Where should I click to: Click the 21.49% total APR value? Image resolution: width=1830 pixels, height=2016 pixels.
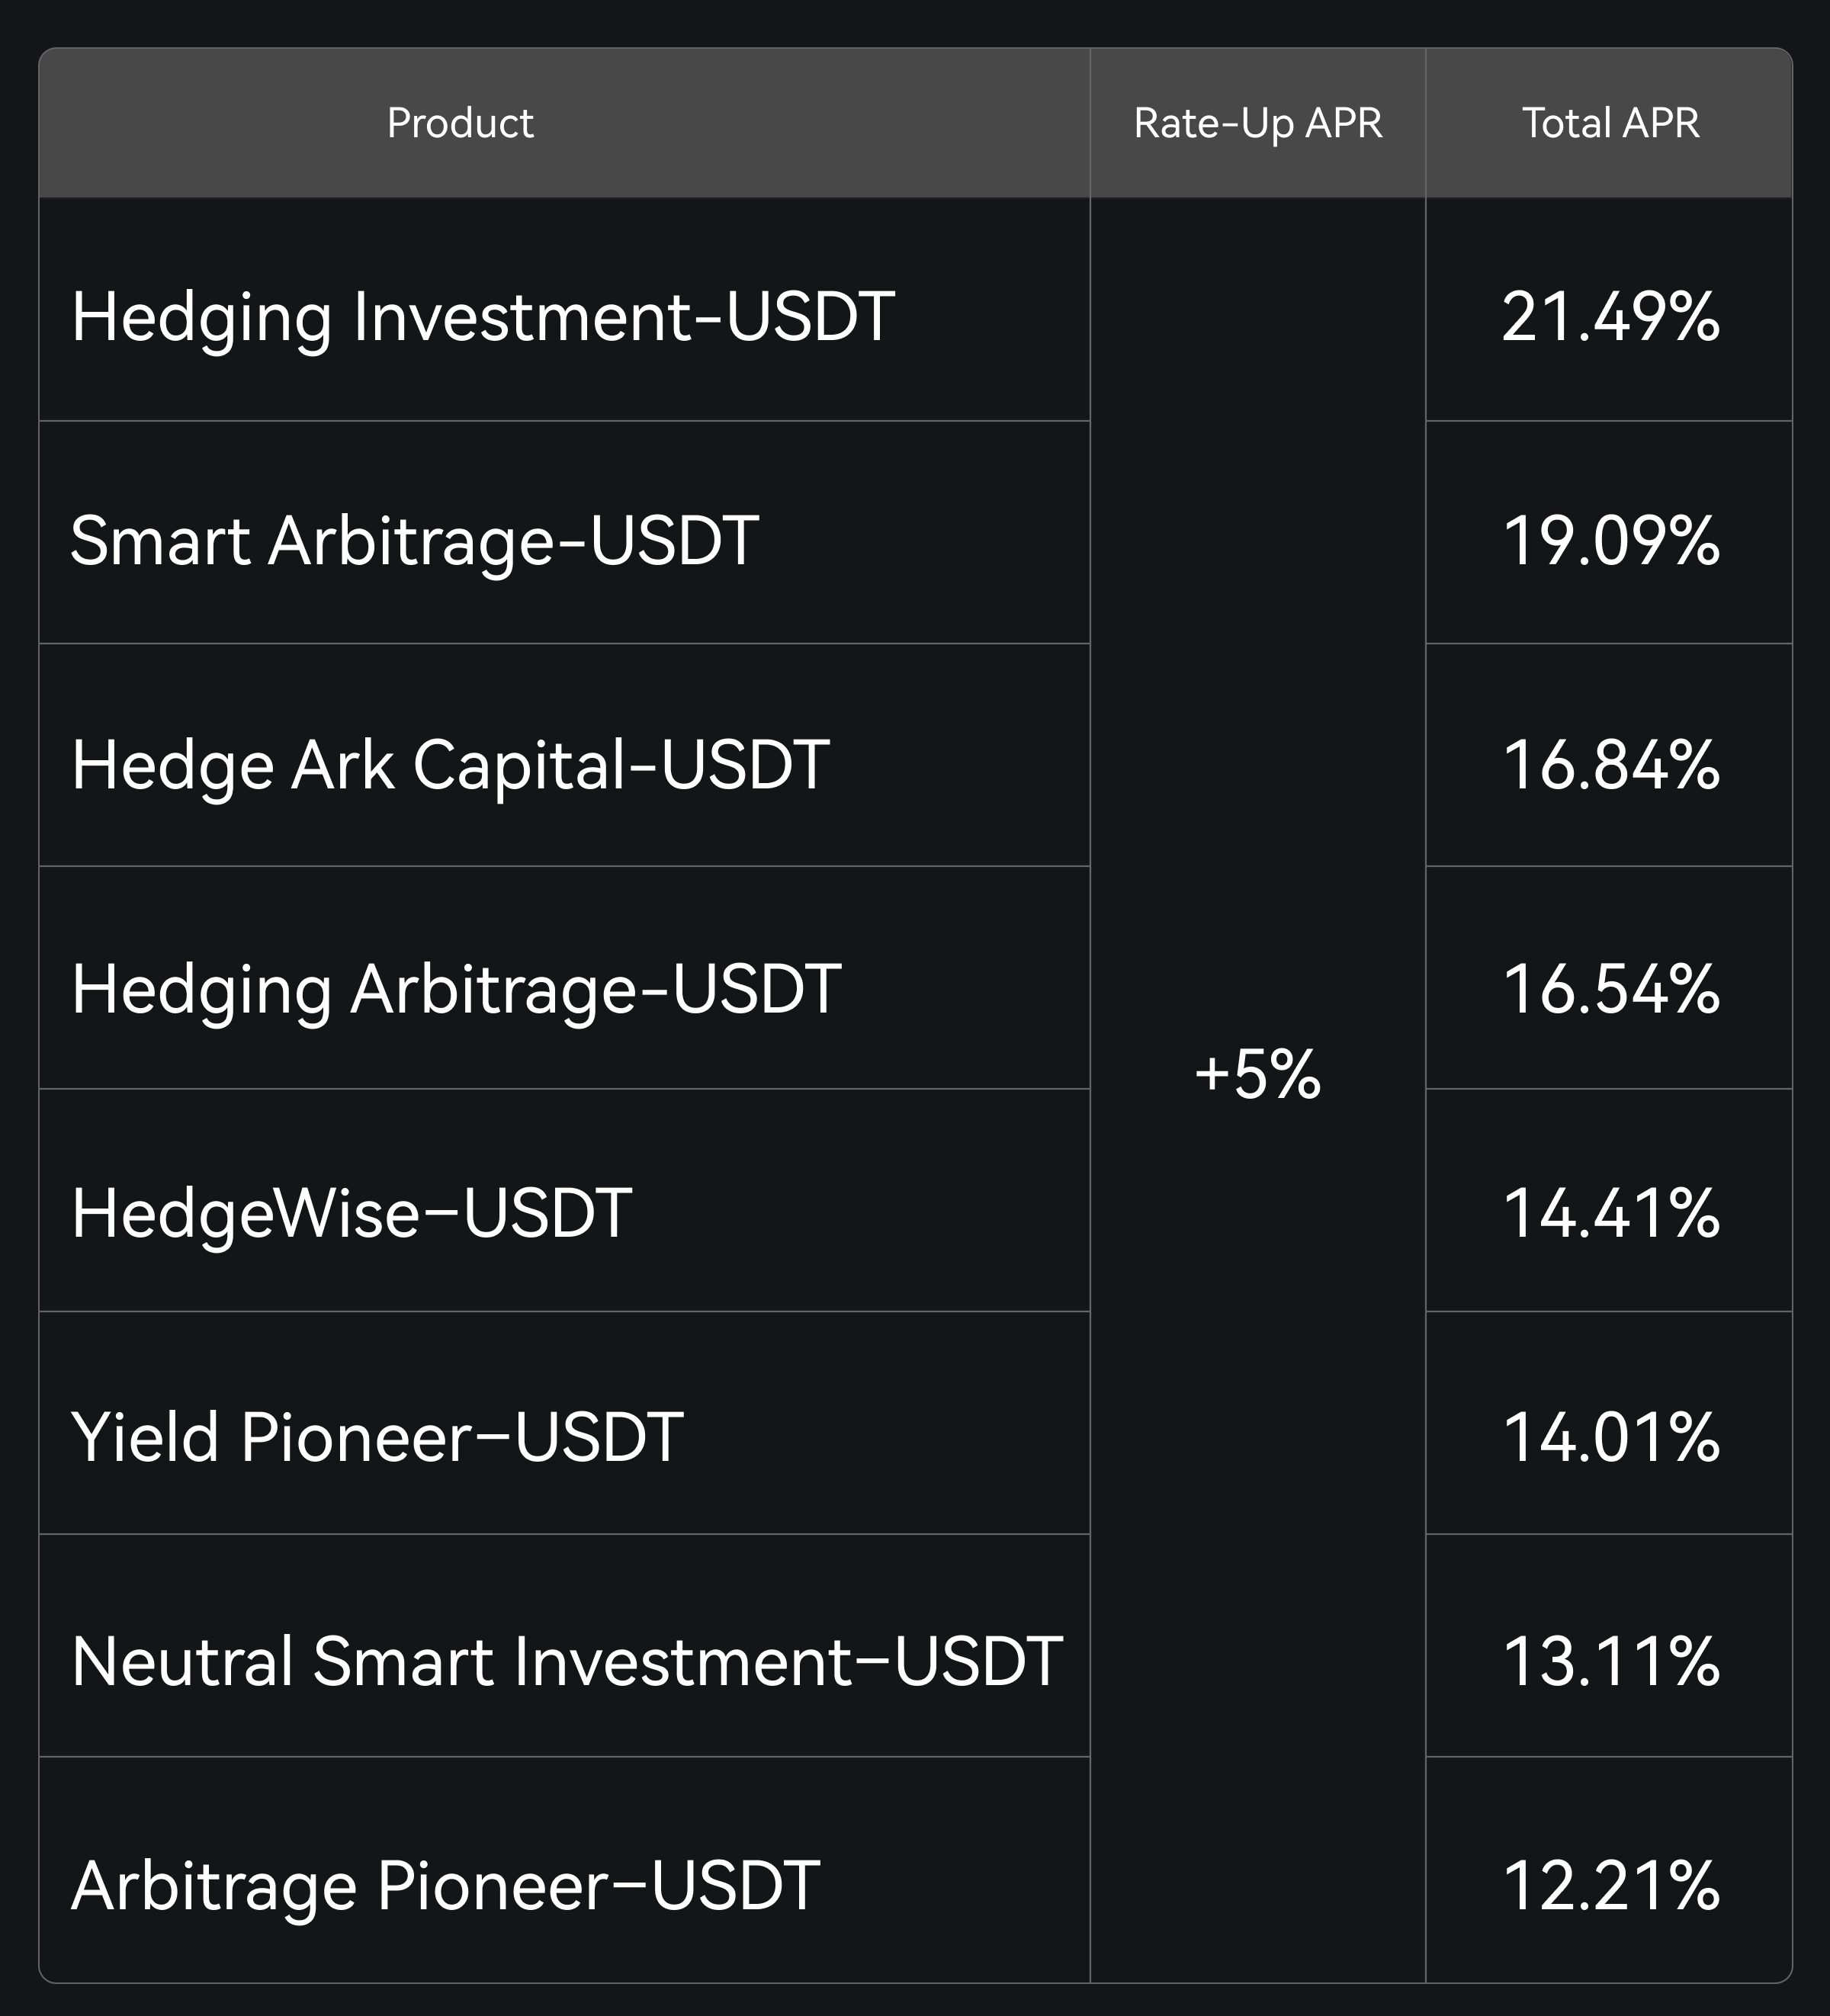(x=1609, y=317)
